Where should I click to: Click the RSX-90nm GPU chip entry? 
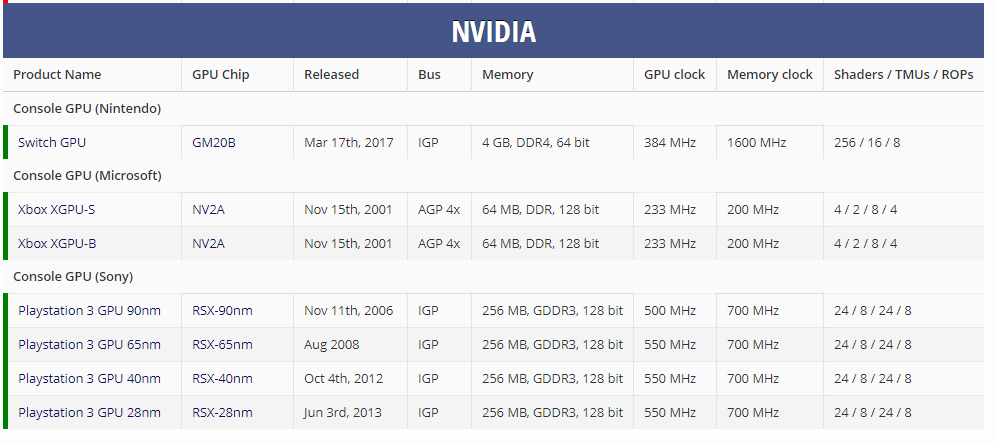(x=222, y=310)
